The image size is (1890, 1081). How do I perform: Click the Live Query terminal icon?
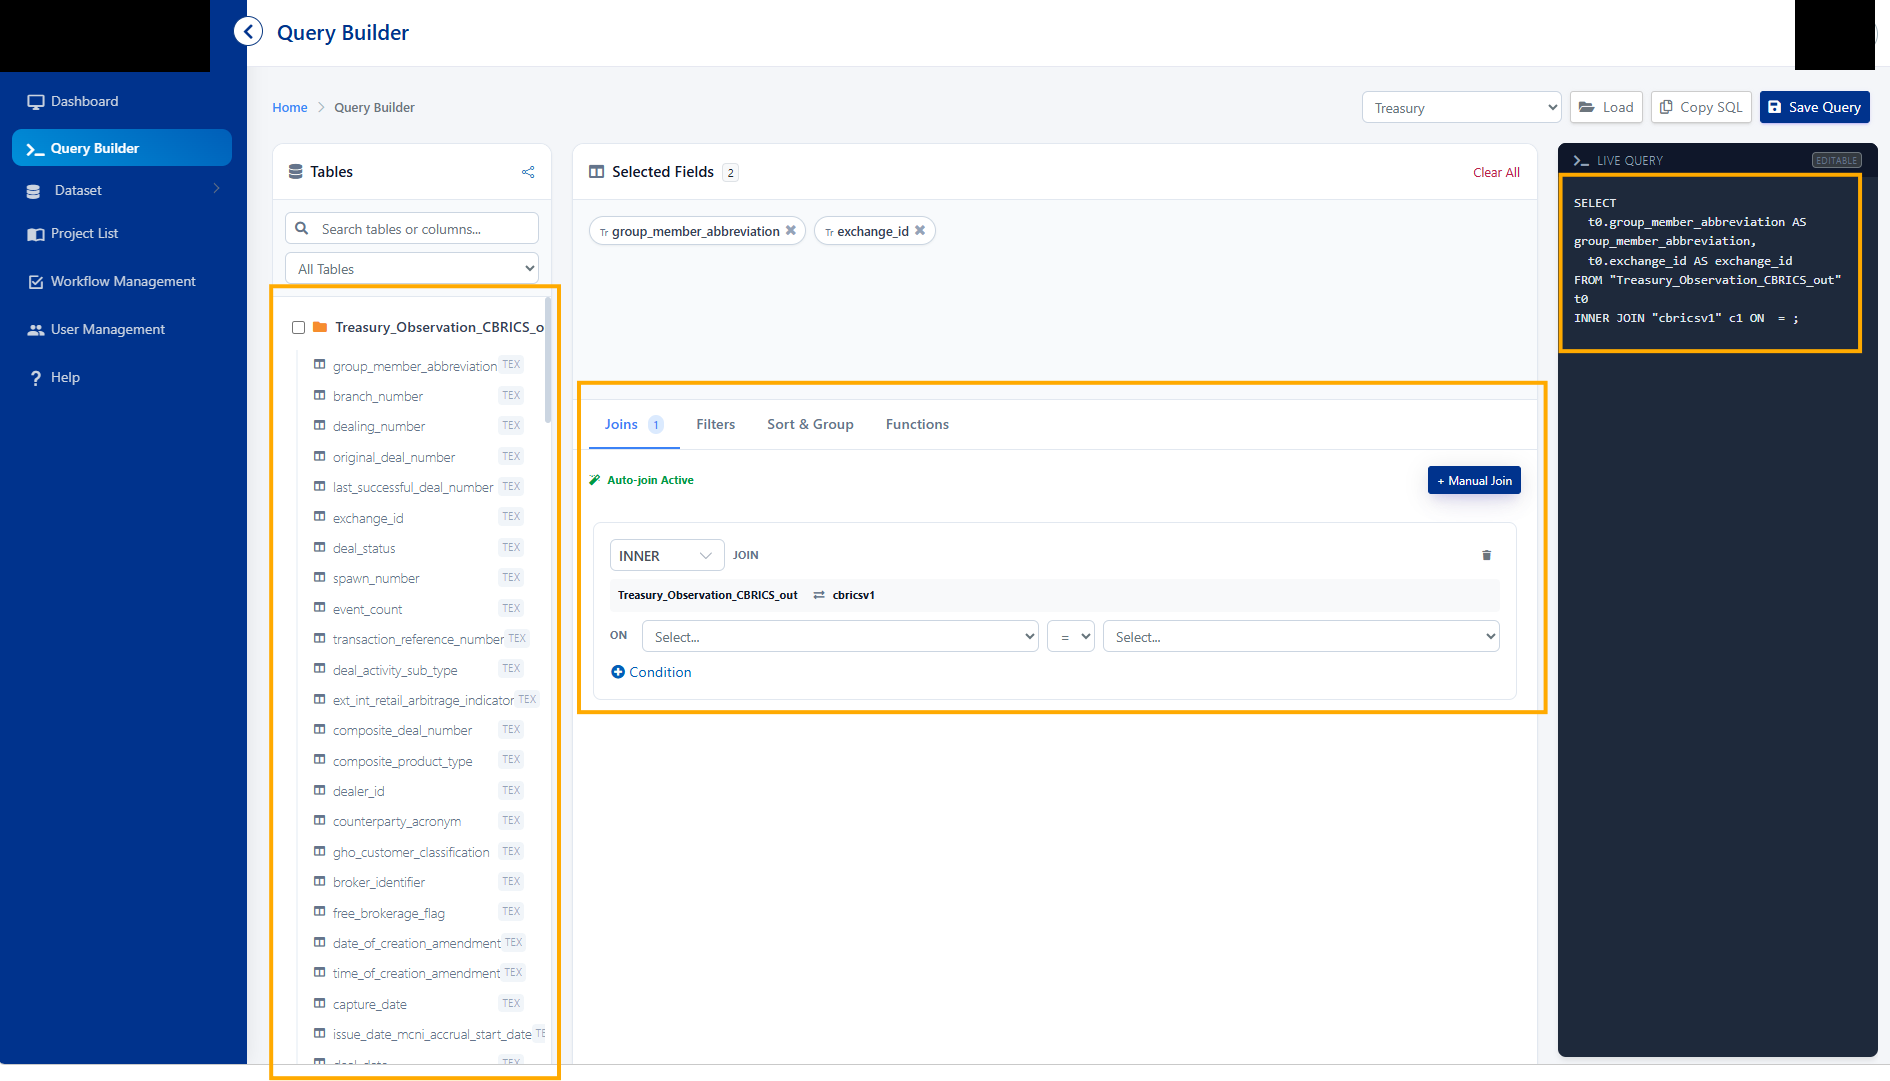[x=1581, y=160]
